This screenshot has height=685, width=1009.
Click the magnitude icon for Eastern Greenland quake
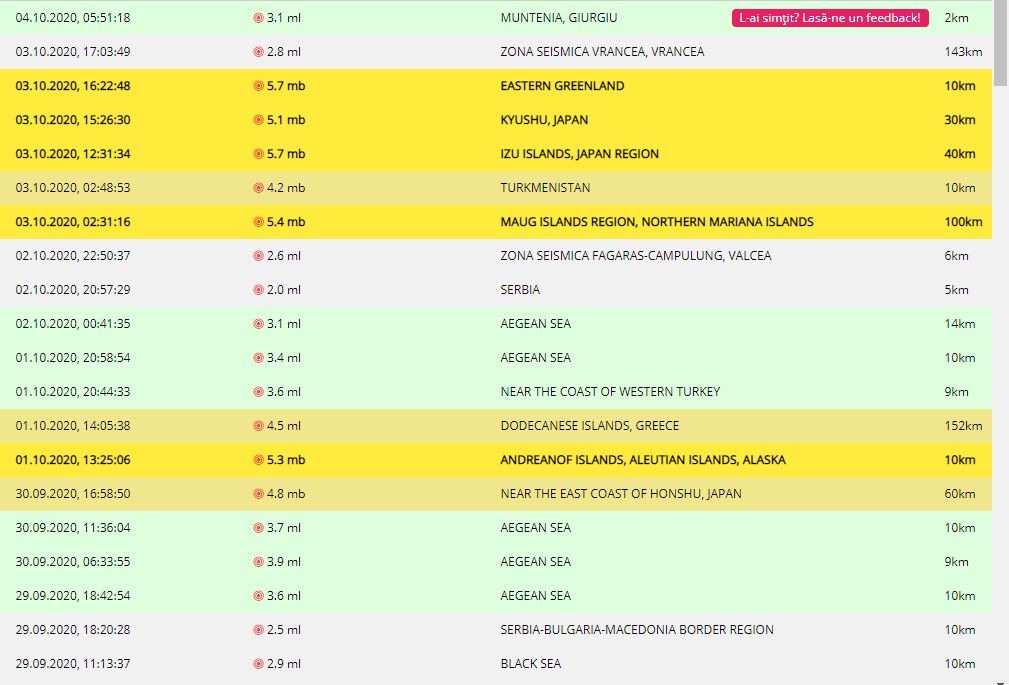[258, 86]
